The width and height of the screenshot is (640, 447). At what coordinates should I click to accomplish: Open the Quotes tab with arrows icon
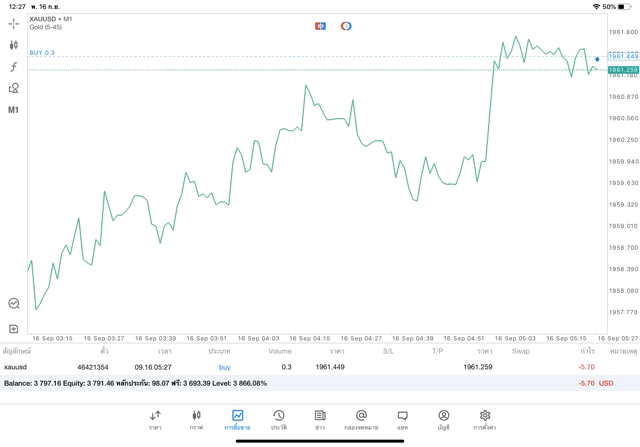click(155, 419)
